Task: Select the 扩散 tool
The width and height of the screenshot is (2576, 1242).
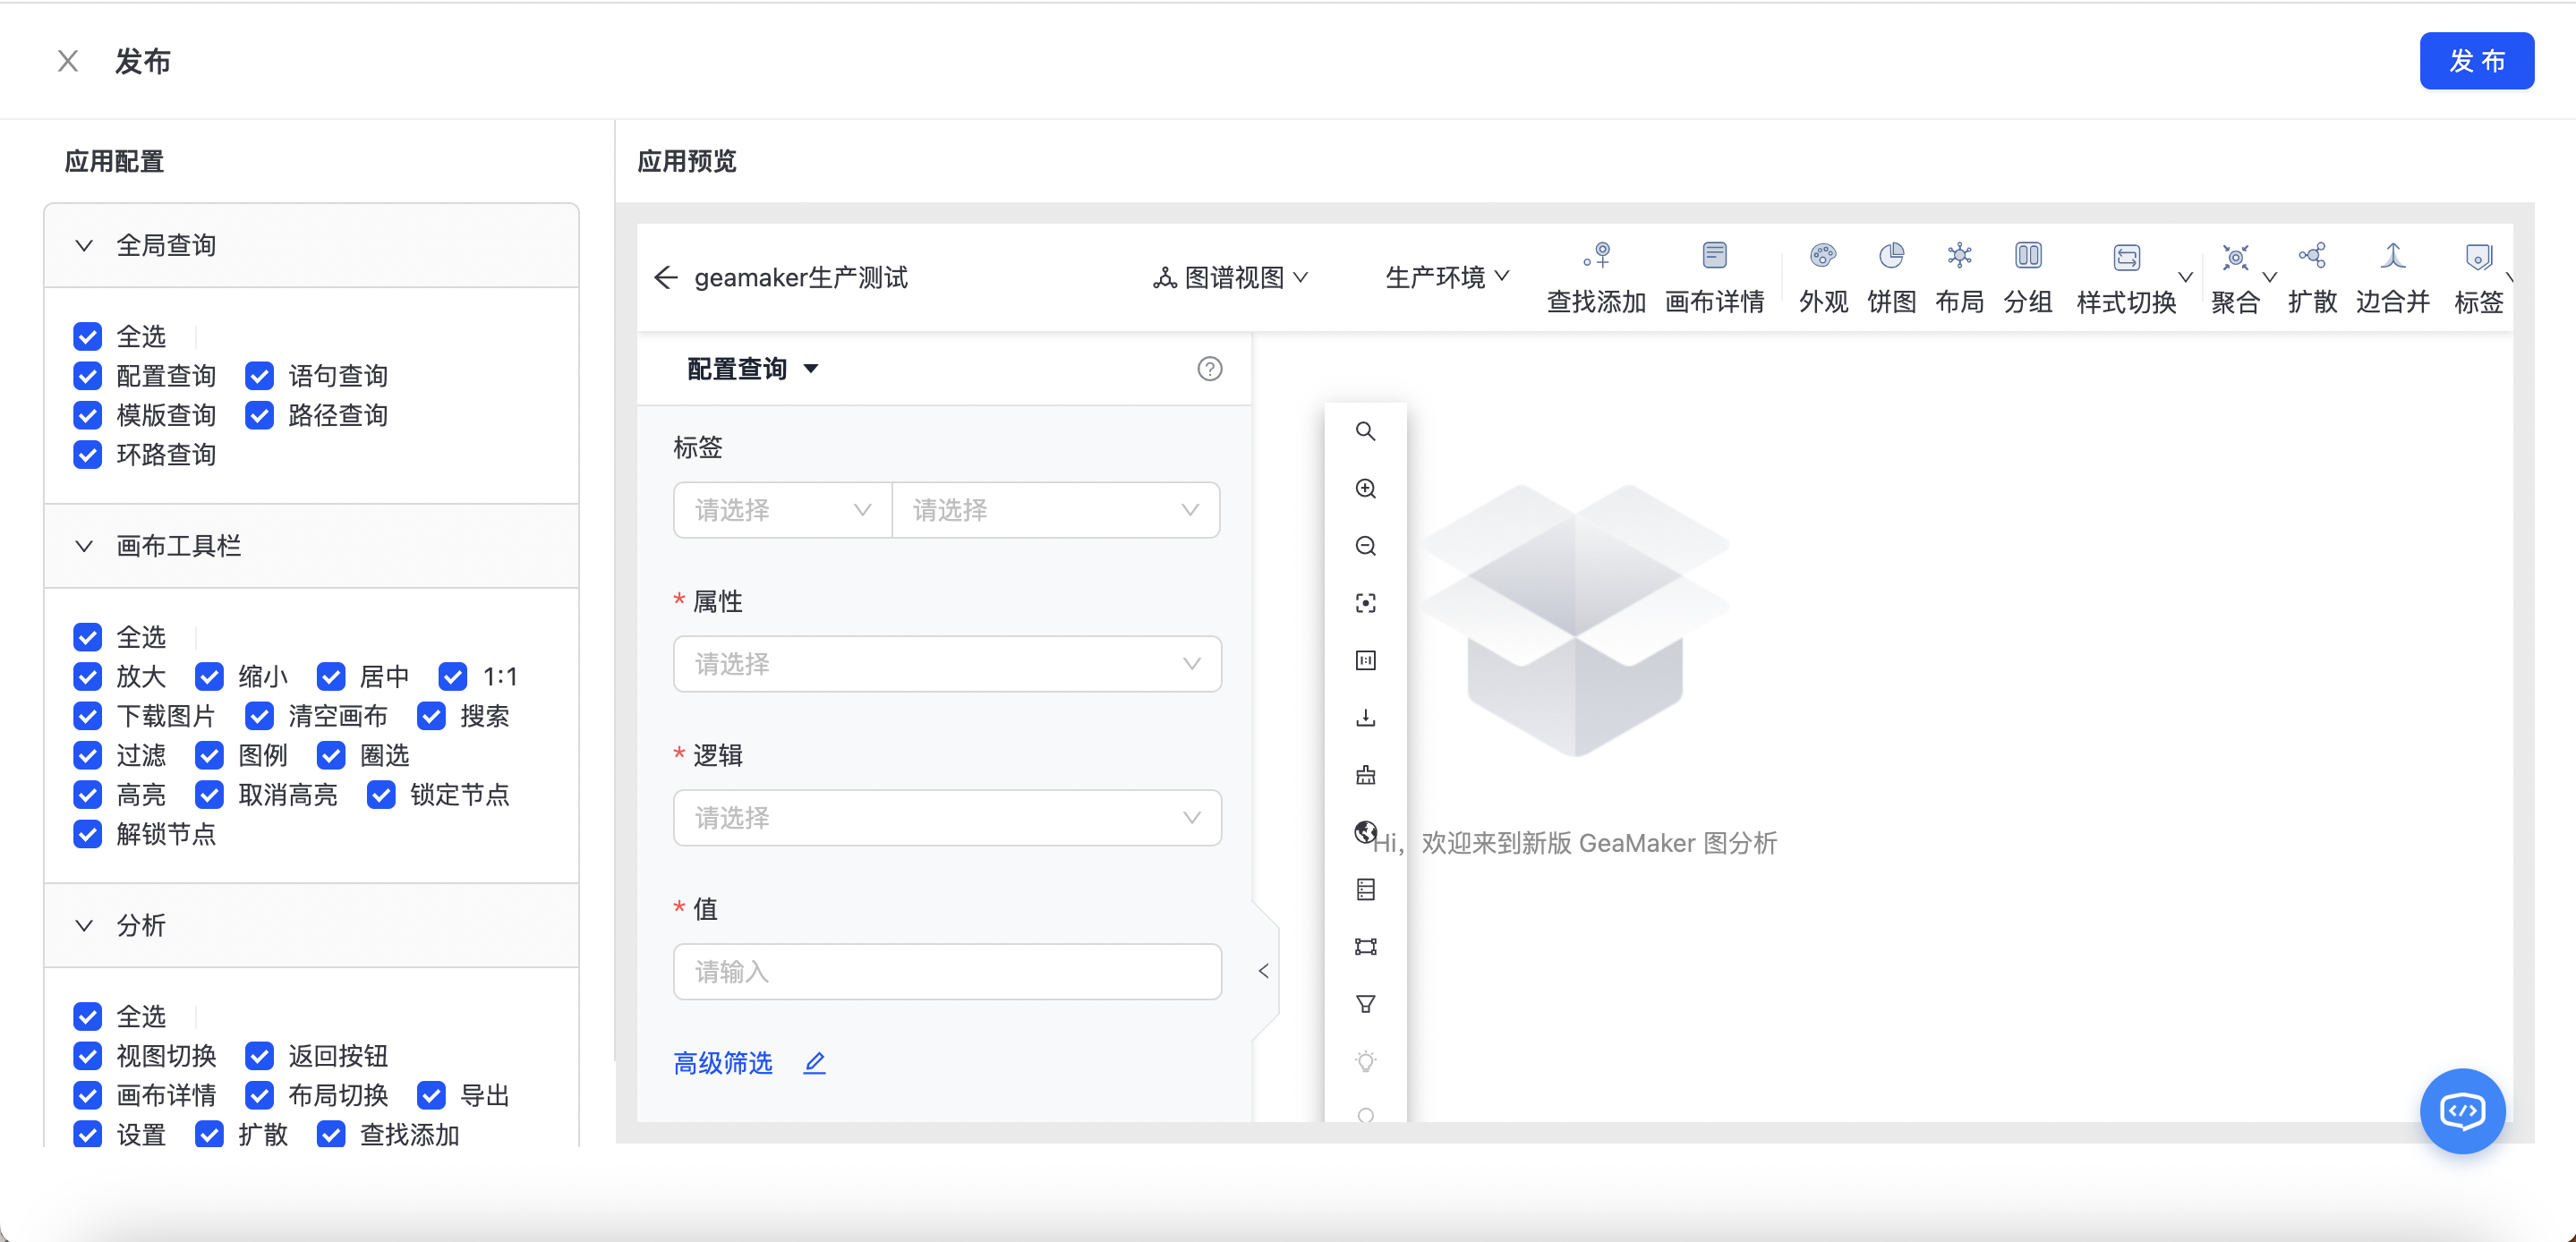Action: click(2312, 277)
